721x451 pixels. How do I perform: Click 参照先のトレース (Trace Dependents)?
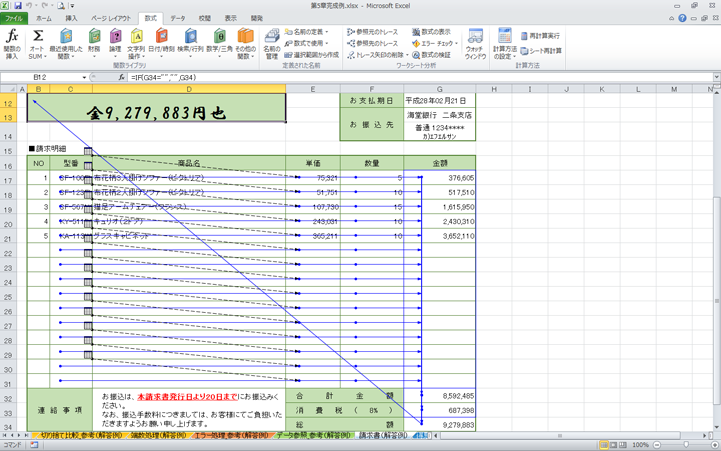tap(372, 43)
